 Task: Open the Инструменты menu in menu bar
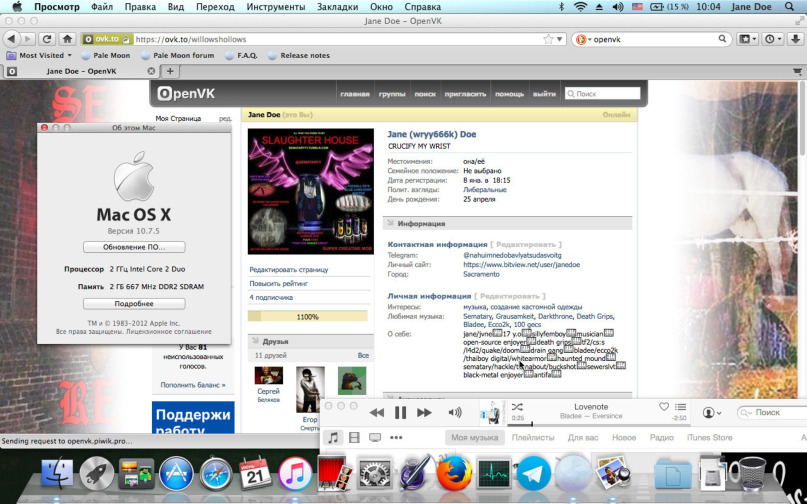276,7
